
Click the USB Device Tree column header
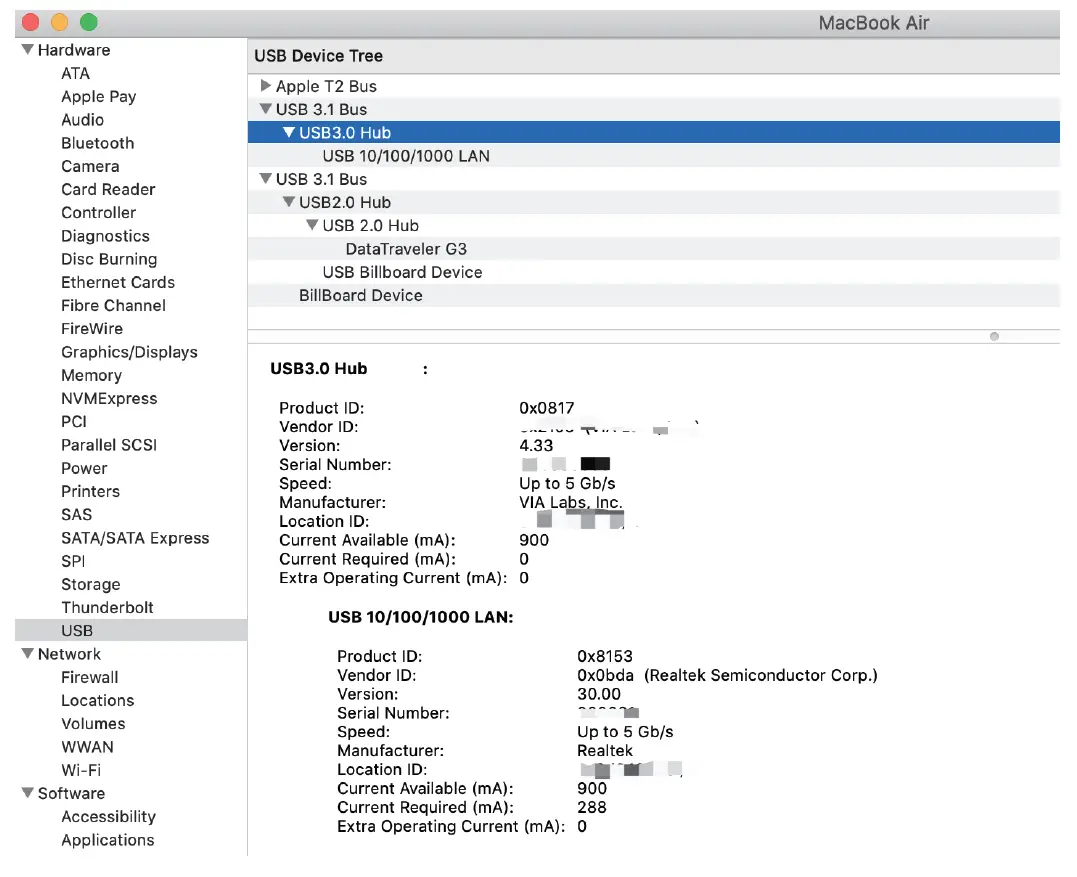(x=318, y=56)
